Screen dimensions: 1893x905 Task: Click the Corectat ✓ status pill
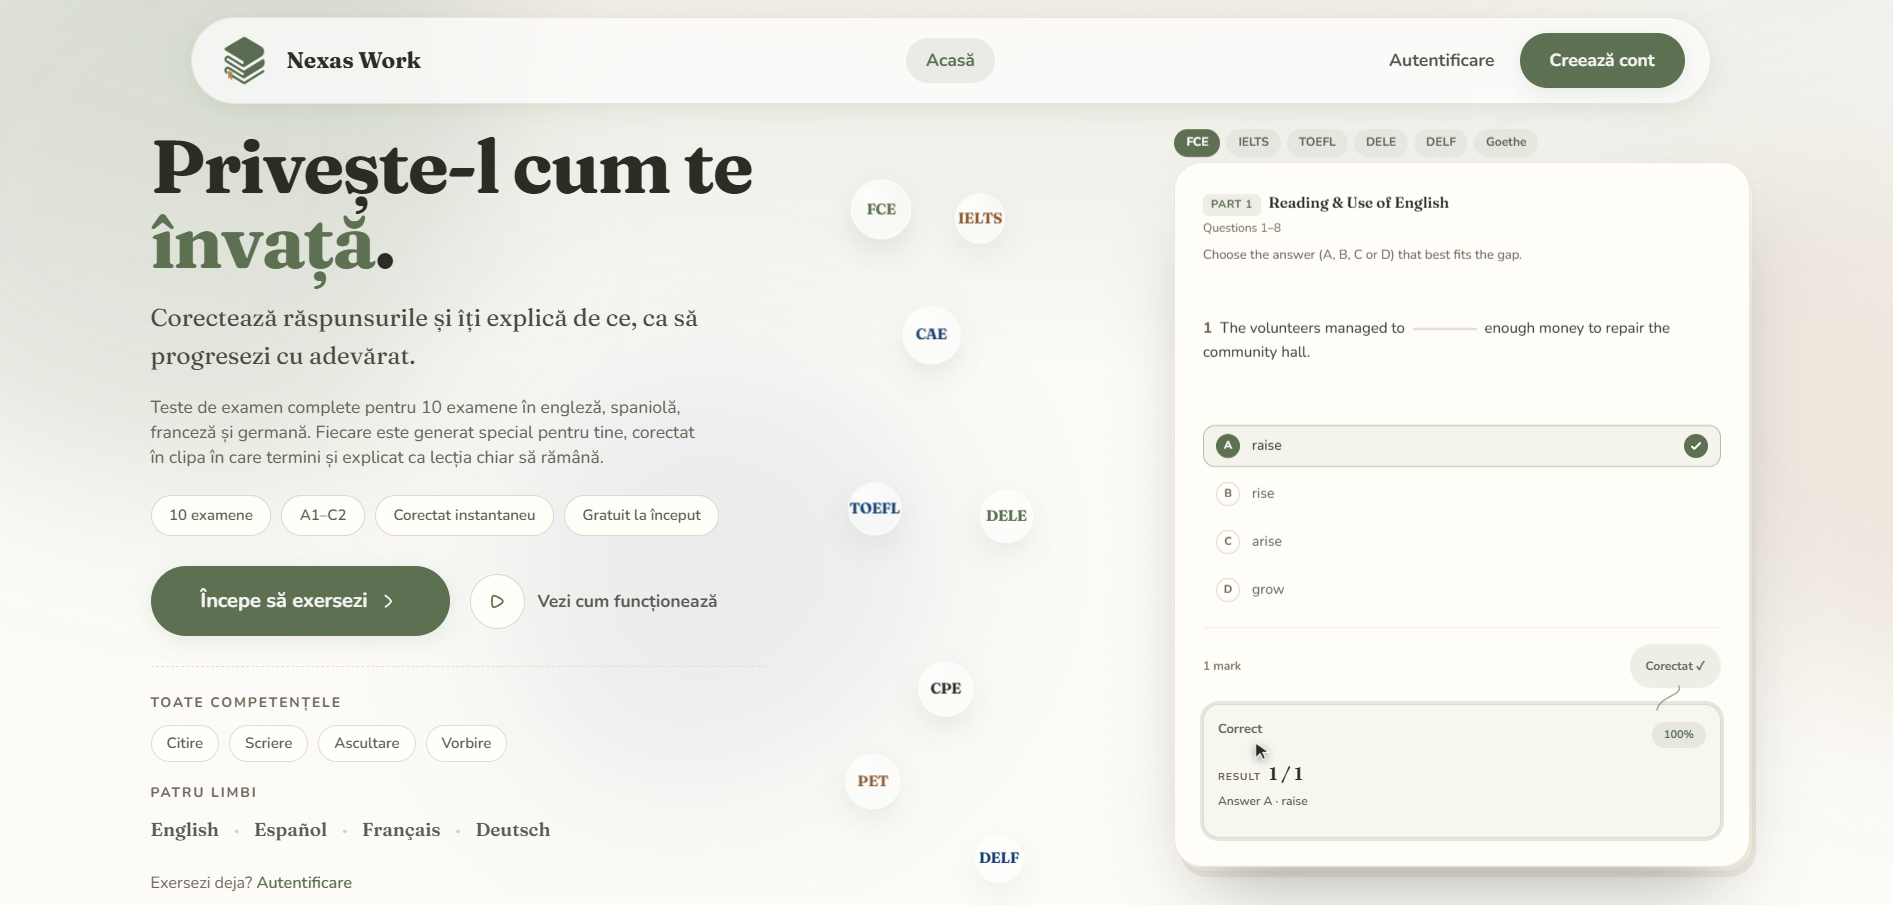tap(1675, 666)
